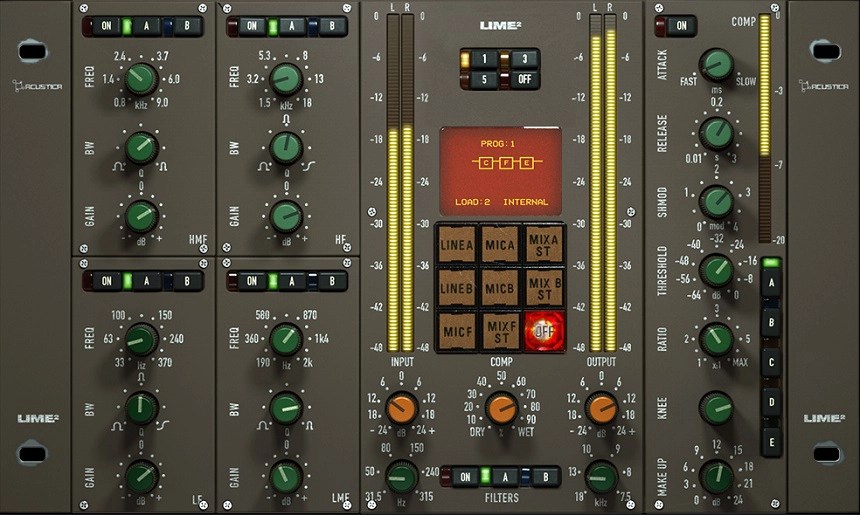Select preset A in the HF band
Screen dimensions: 860x515
[292, 26]
